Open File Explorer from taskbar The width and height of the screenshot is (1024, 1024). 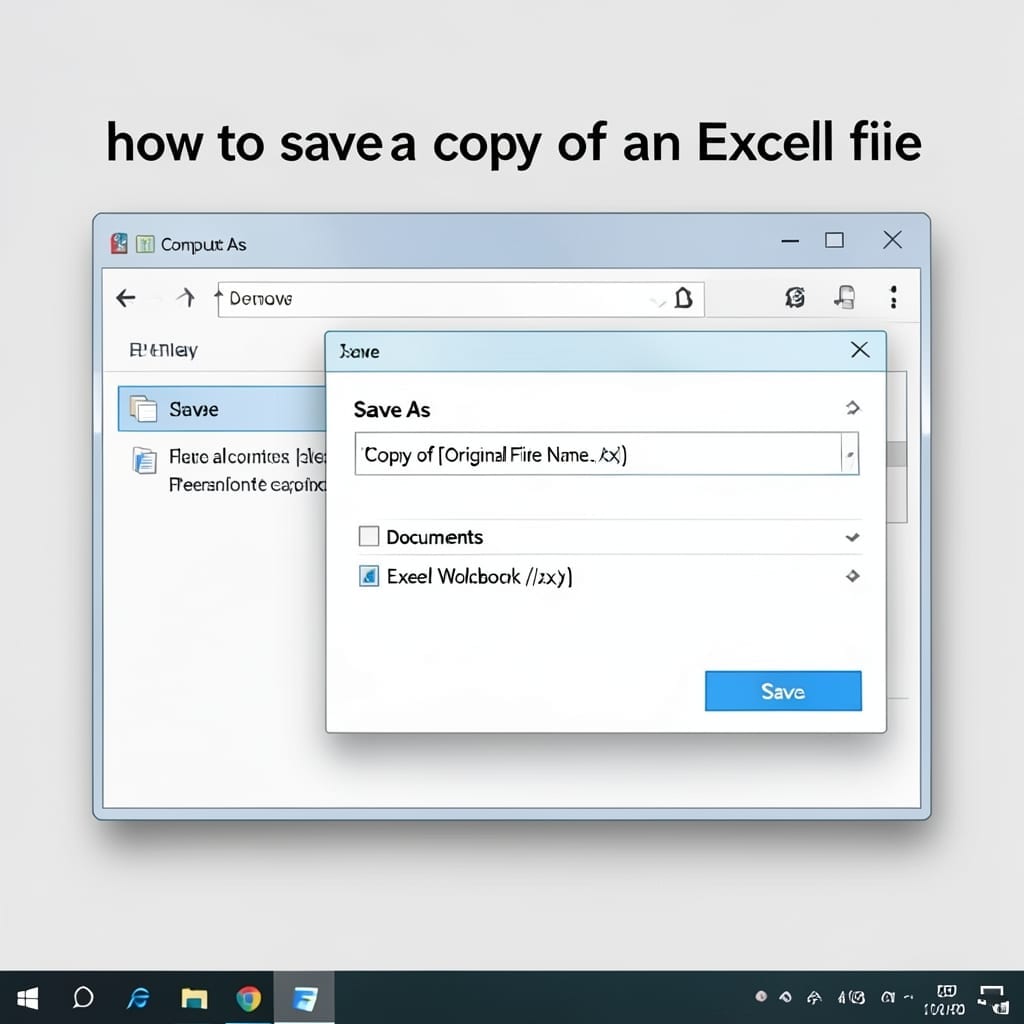coord(194,998)
